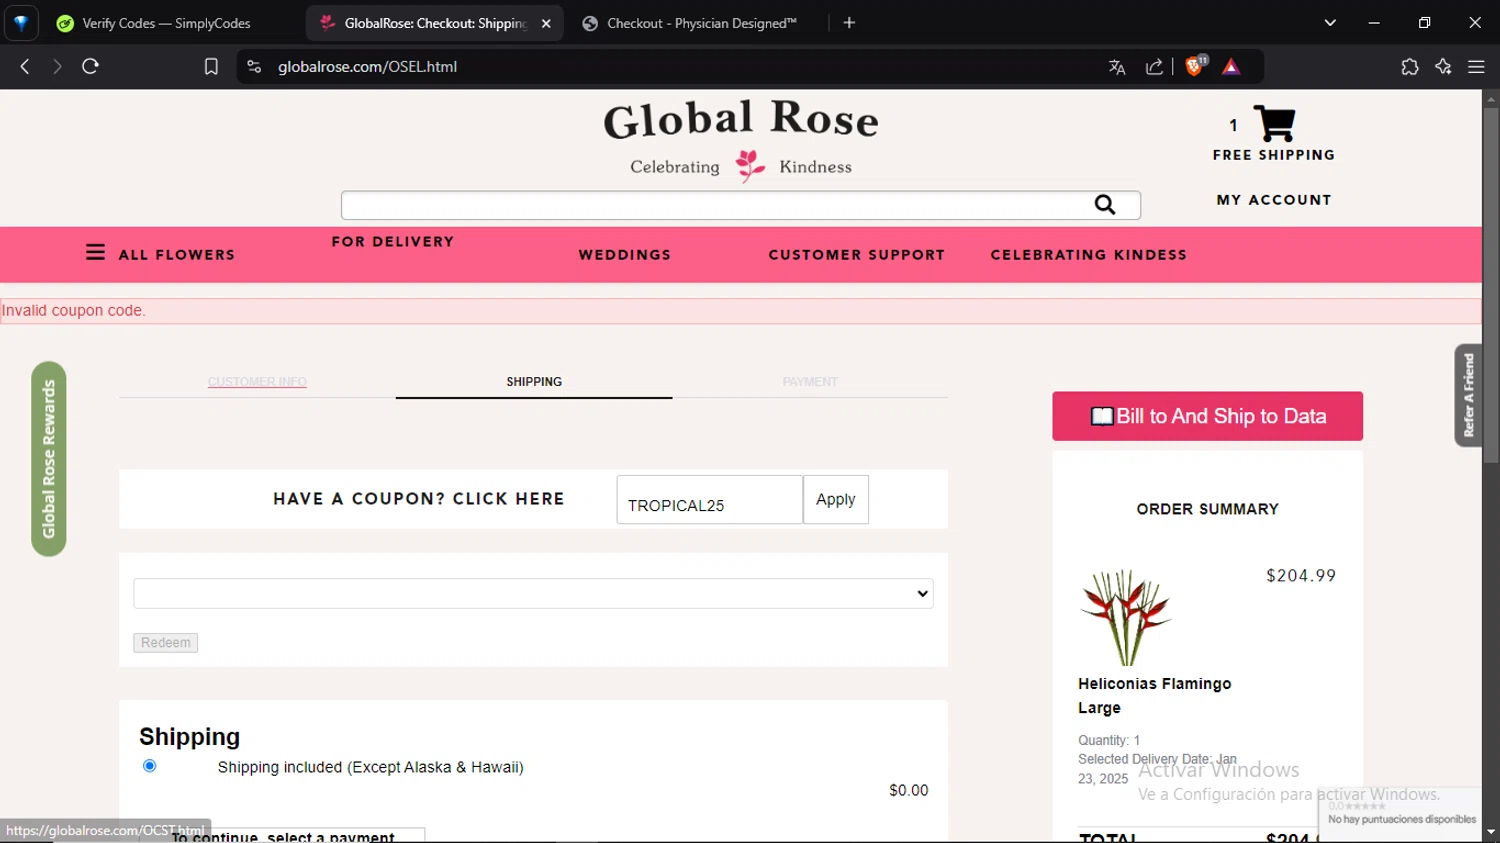Go forward with the browser forward arrow

pos(57,66)
